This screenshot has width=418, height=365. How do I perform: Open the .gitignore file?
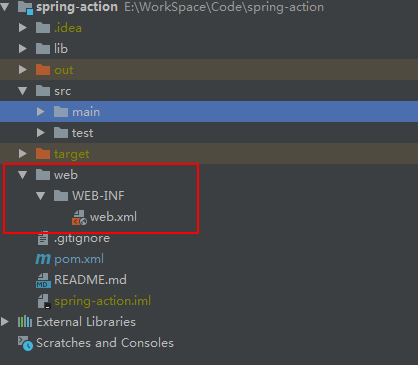tap(82, 238)
